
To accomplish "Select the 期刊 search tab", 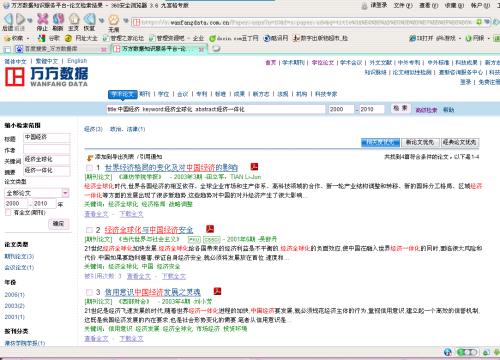I will pyautogui.click(x=145, y=94).
